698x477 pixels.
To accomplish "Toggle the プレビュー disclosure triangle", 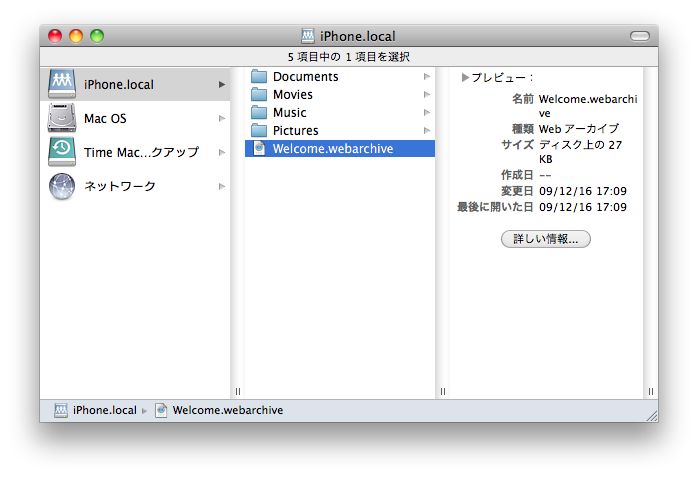I will tap(465, 77).
